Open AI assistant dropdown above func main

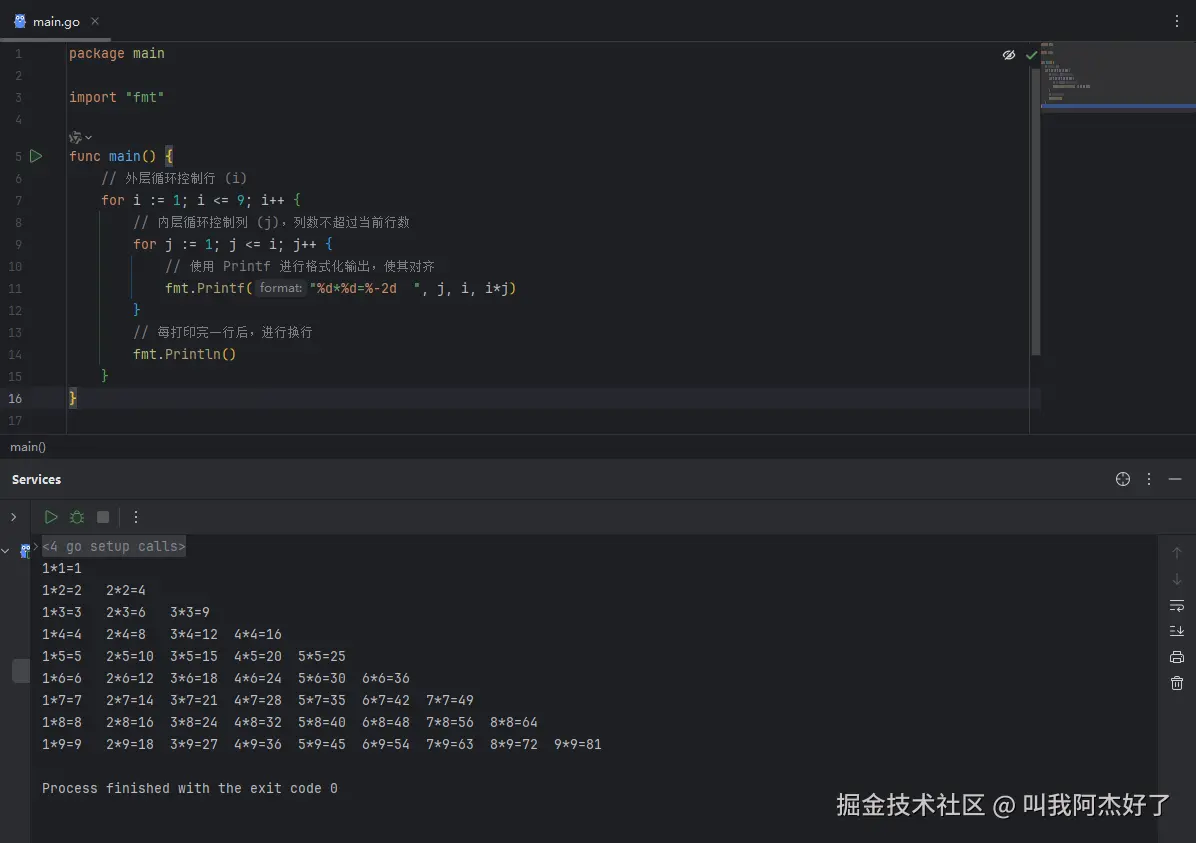[80, 137]
